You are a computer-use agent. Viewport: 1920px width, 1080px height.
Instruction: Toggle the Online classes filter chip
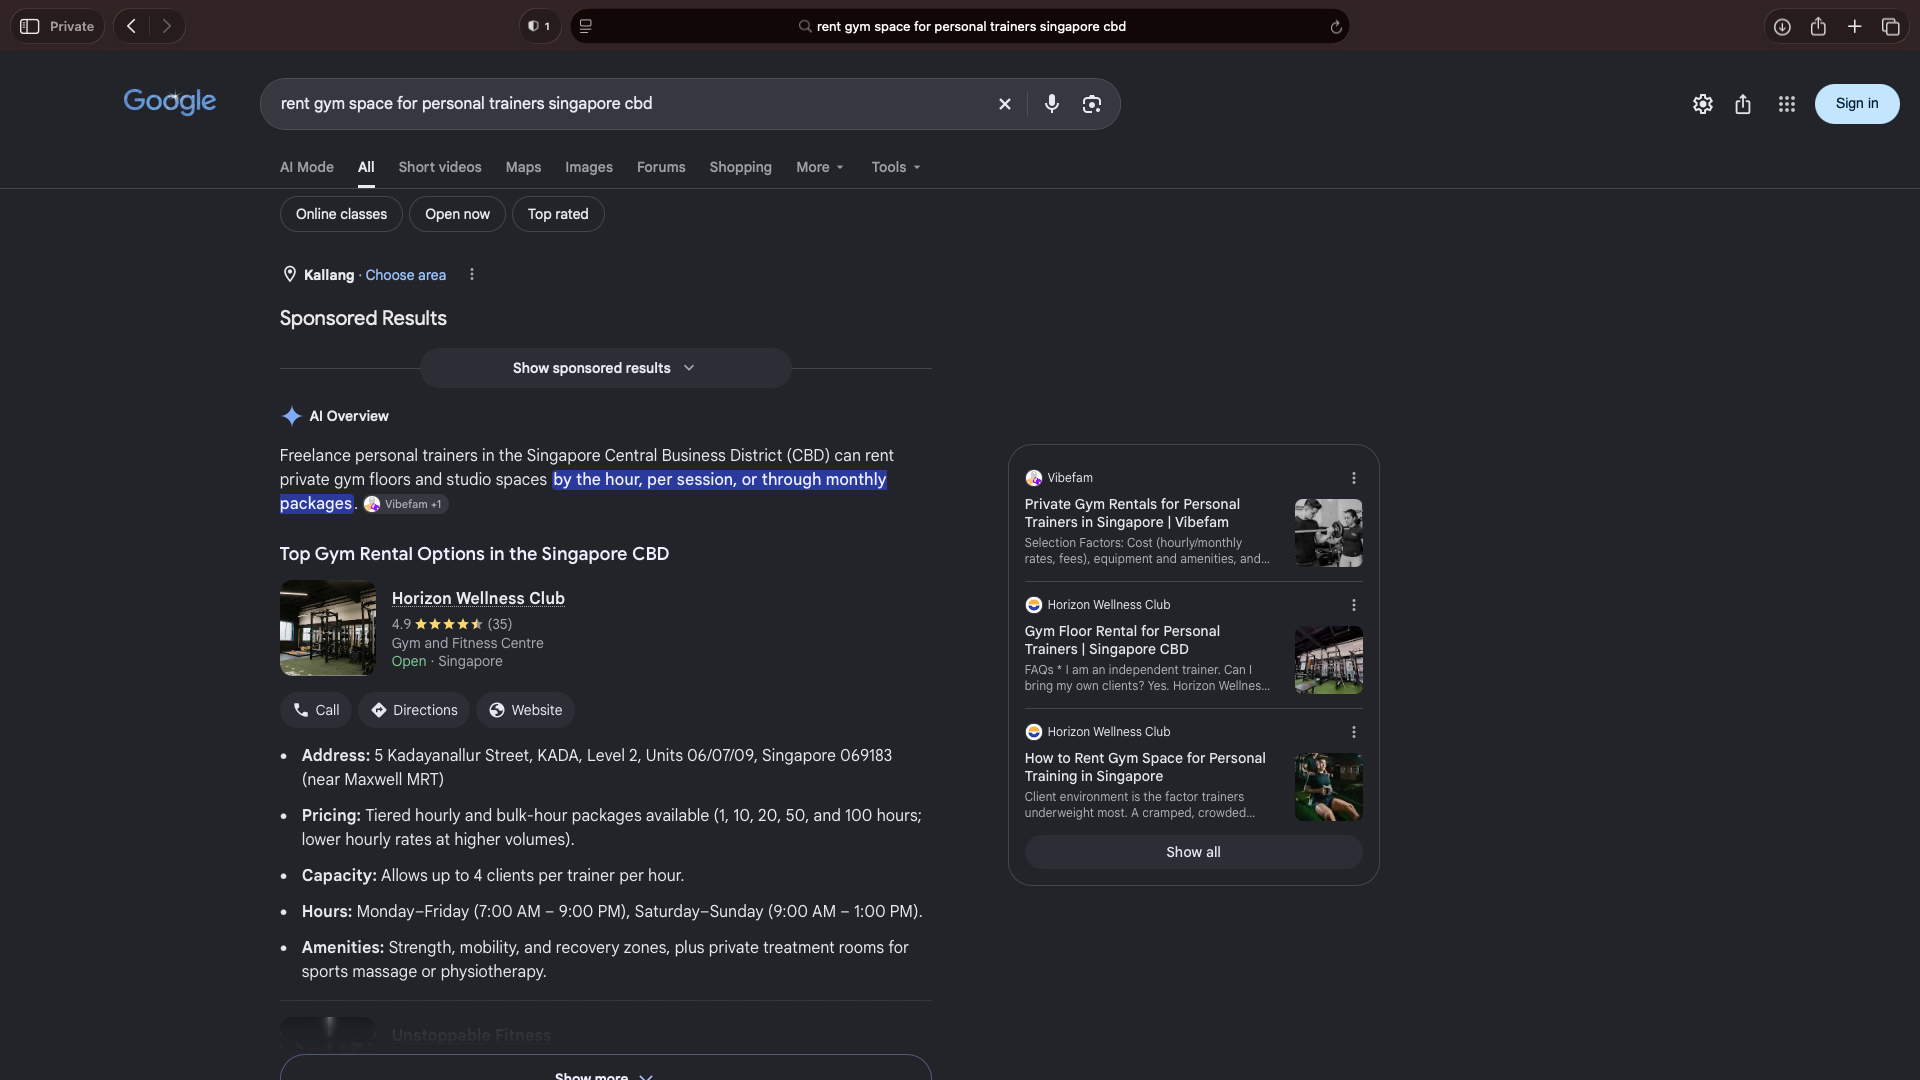point(341,214)
